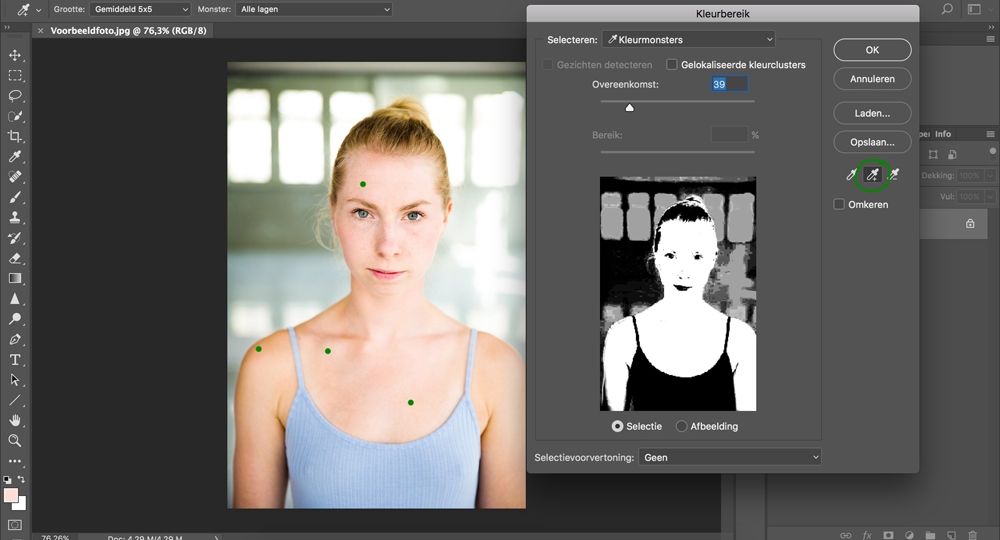Click the Overeenkomst value field

point(730,84)
